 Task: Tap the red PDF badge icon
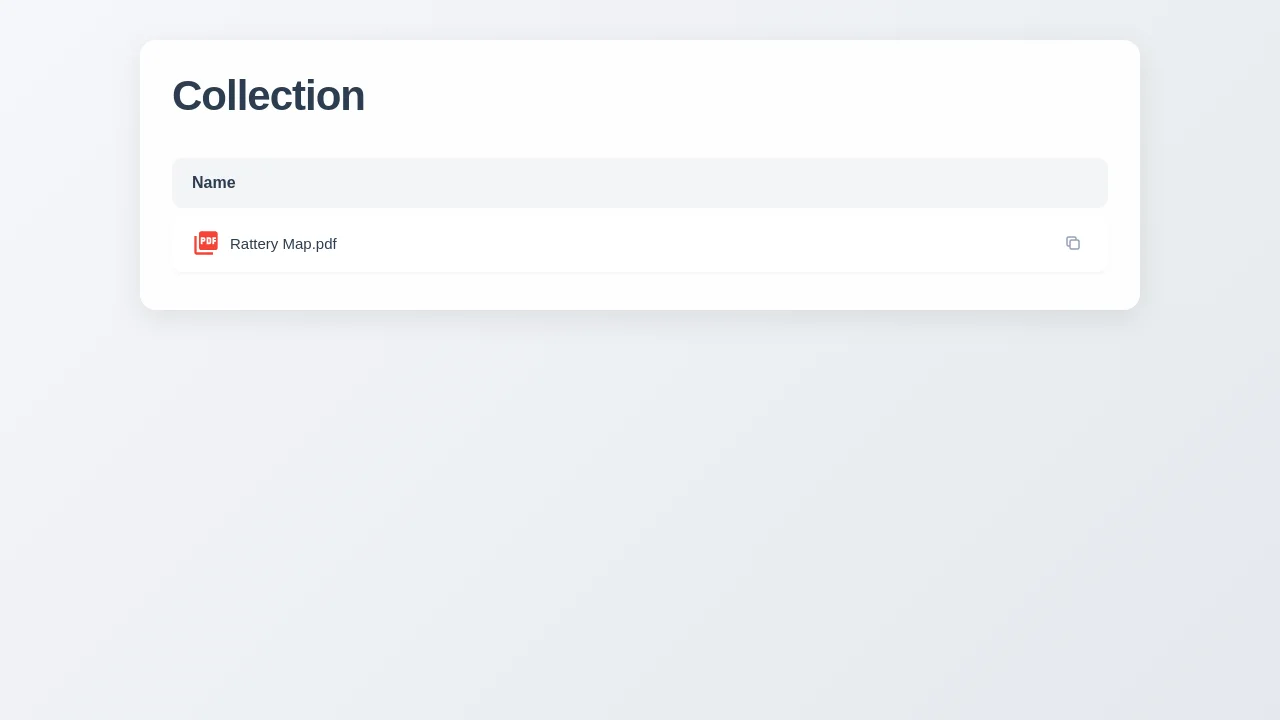tap(206, 243)
